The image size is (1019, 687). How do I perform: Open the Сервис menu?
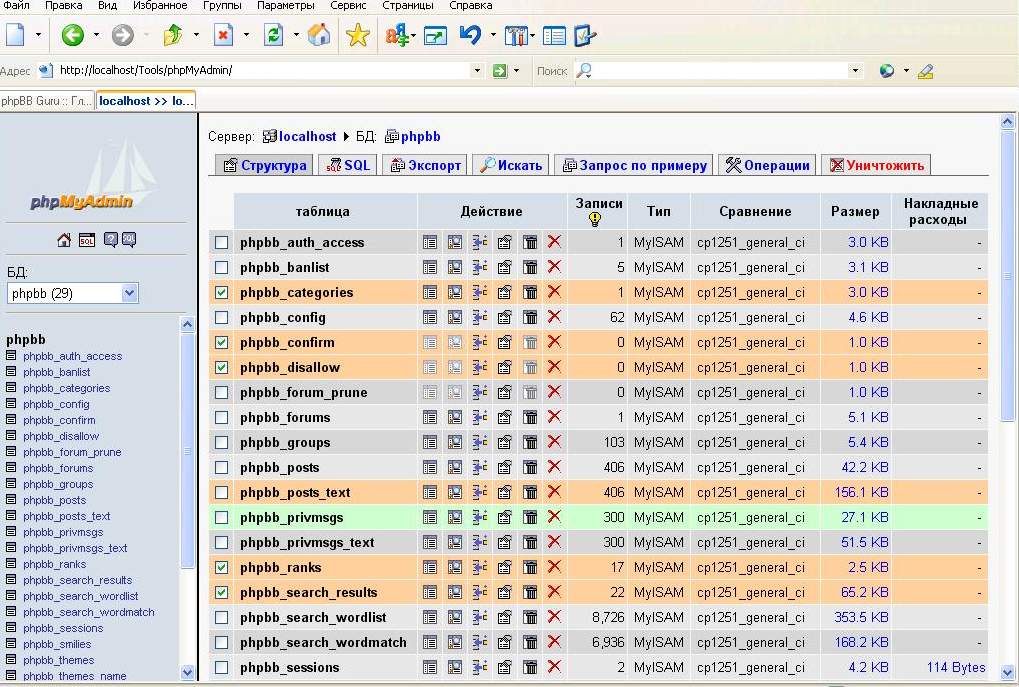348,6
